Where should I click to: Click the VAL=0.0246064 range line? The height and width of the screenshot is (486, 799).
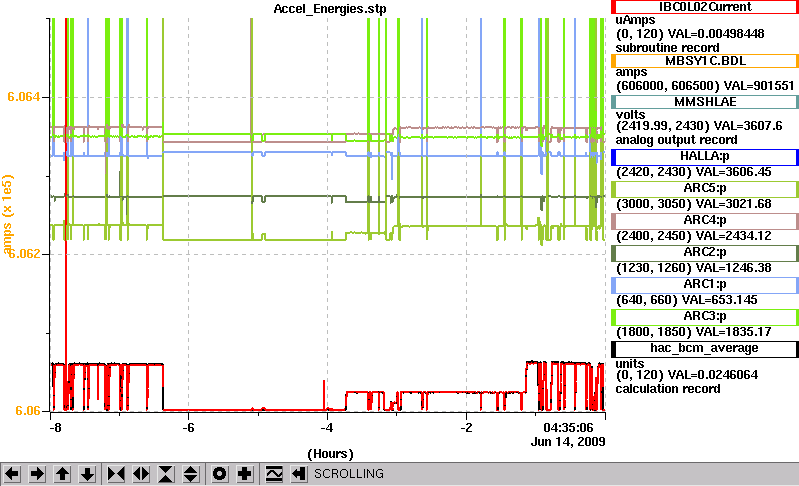(x=687, y=375)
